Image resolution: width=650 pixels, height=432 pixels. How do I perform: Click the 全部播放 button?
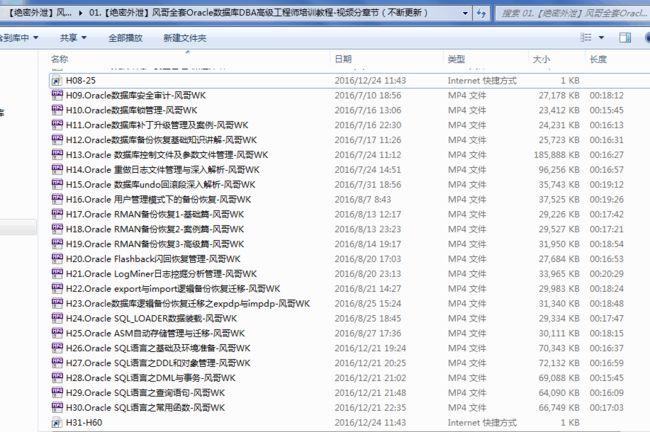click(125, 38)
